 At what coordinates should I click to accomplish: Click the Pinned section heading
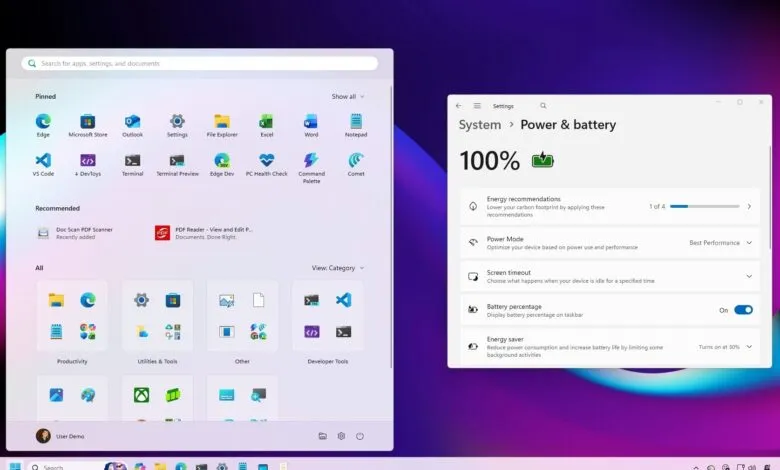45,96
